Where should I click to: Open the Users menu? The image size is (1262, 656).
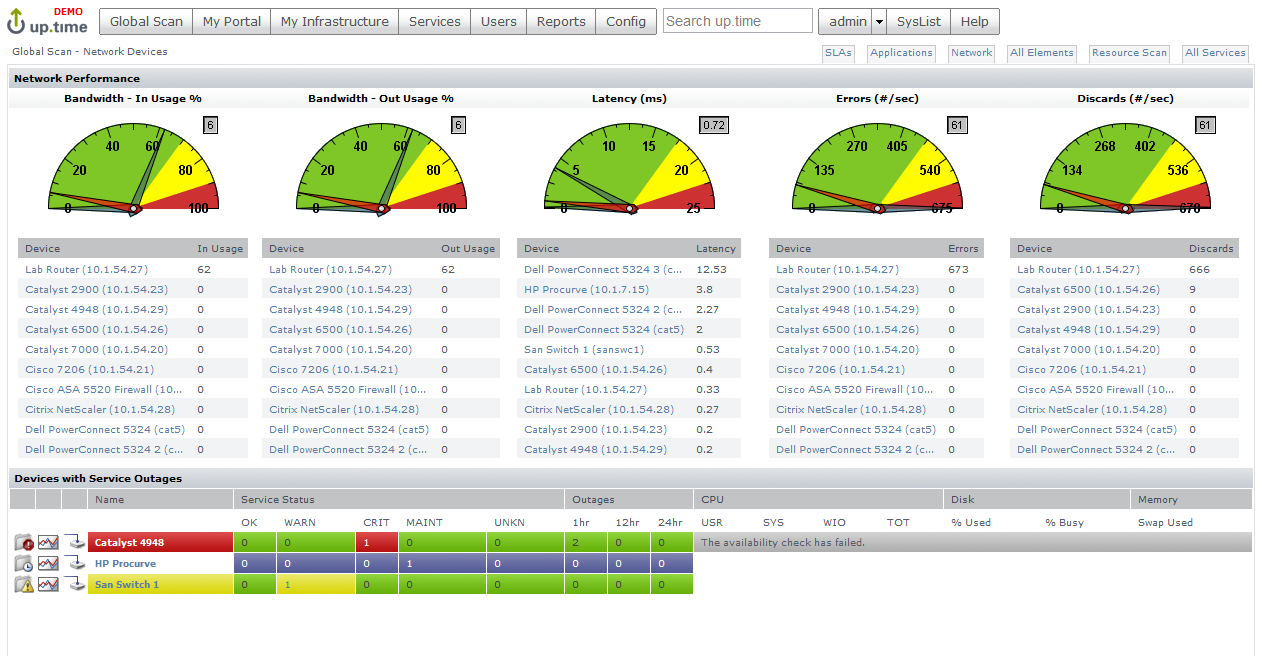point(499,21)
